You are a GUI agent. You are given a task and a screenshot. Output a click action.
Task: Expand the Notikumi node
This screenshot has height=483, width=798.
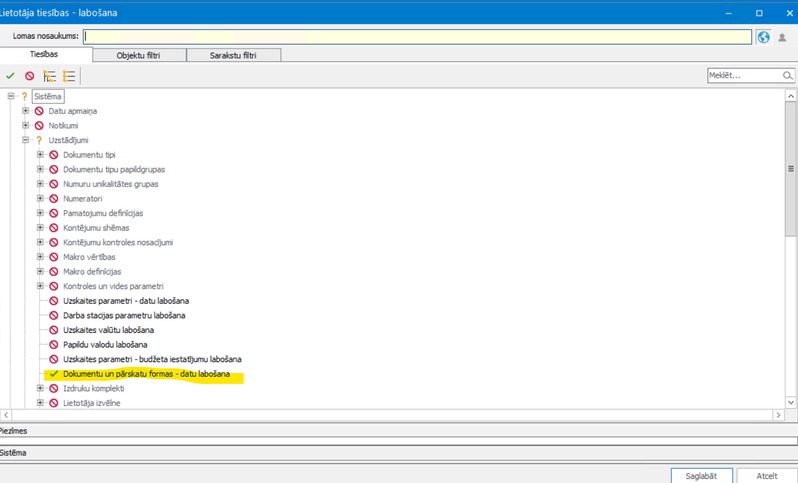click(25, 125)
